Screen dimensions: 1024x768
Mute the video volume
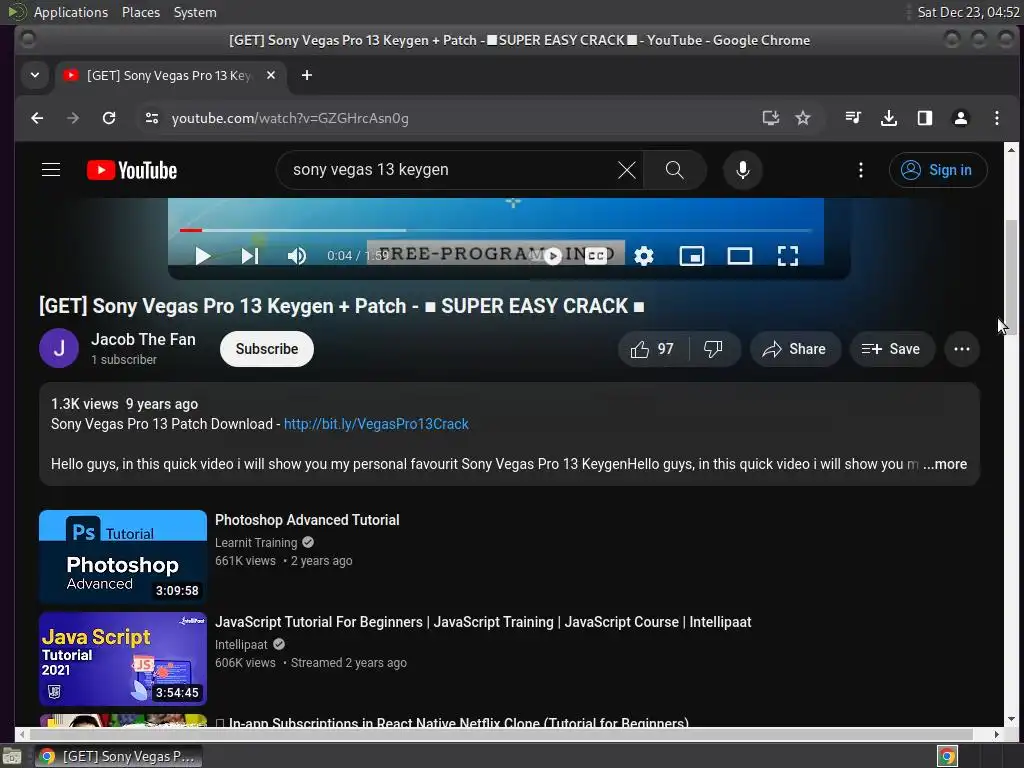[296, 256]
